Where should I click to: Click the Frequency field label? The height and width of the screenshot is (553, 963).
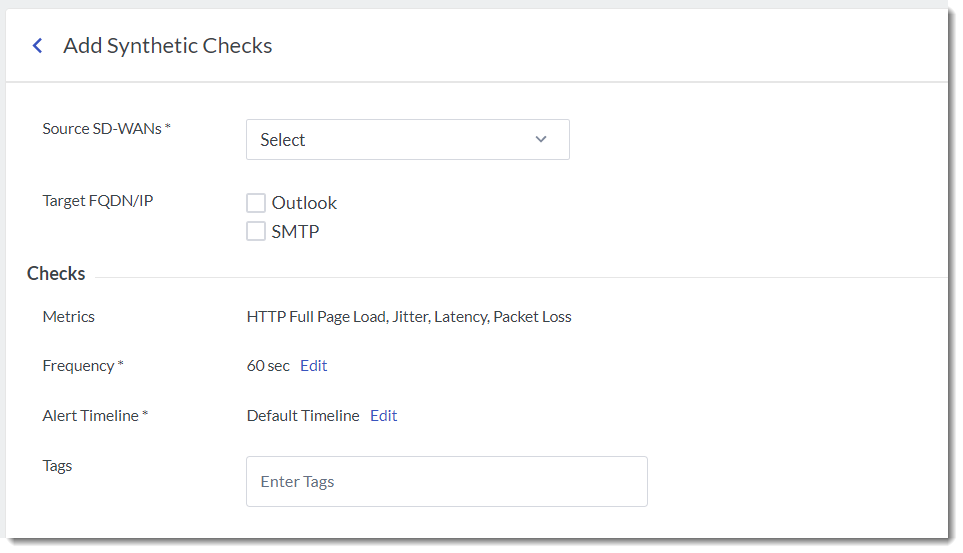coord(79,366)
